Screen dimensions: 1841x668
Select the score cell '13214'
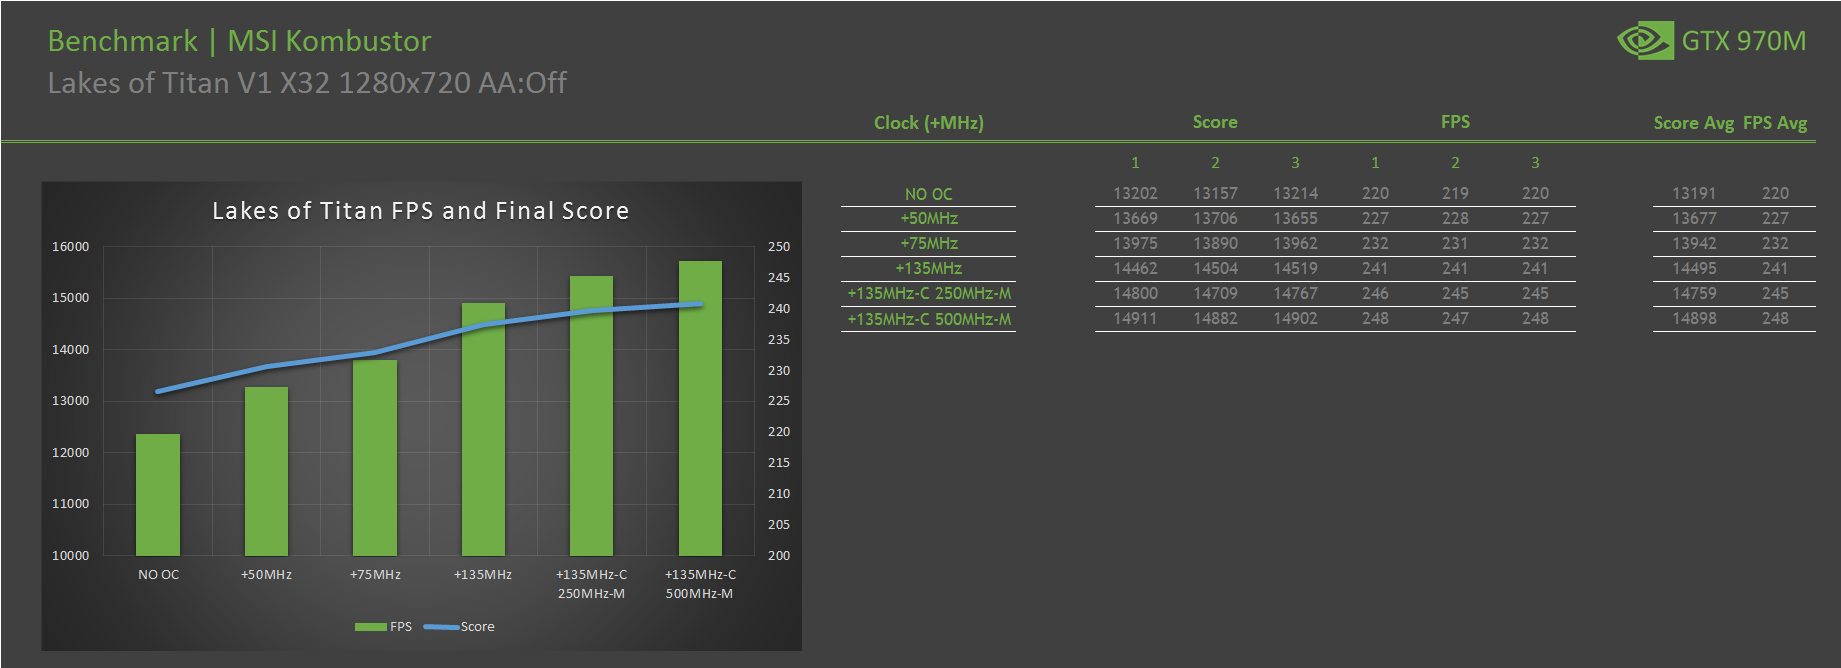[x=1295, y=194]
